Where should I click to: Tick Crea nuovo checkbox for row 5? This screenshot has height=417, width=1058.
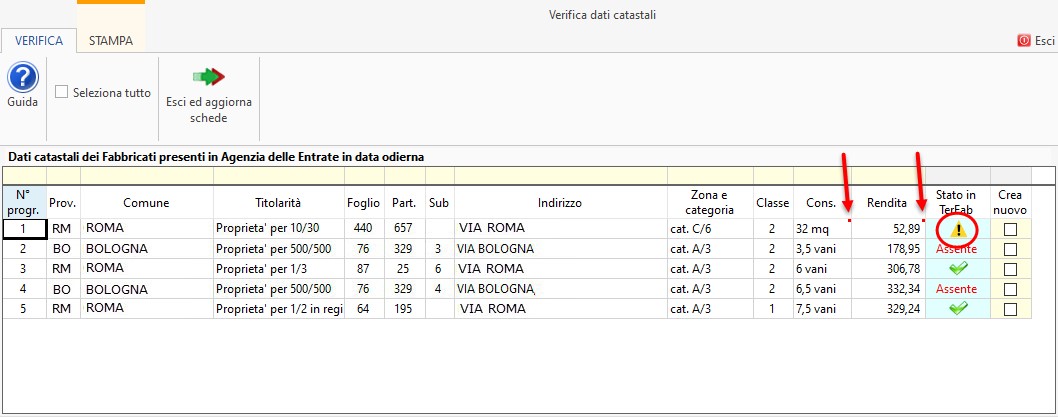[1010, 309]
